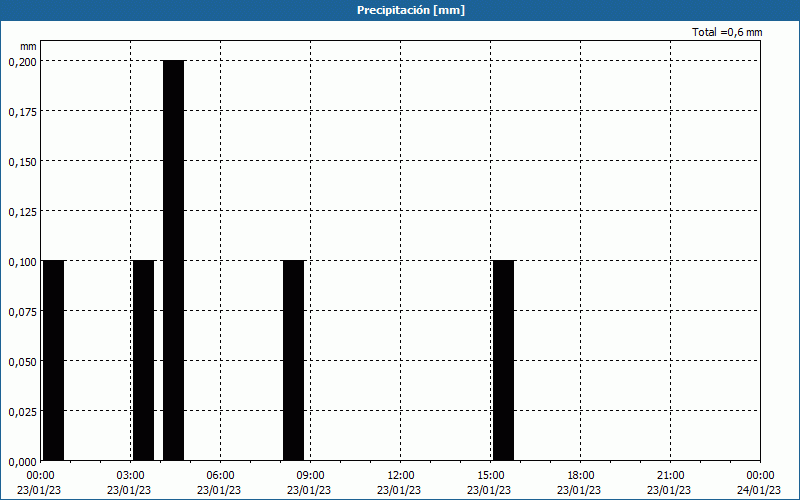Click the 0,150 y-axis label

[x=22, y=162]
